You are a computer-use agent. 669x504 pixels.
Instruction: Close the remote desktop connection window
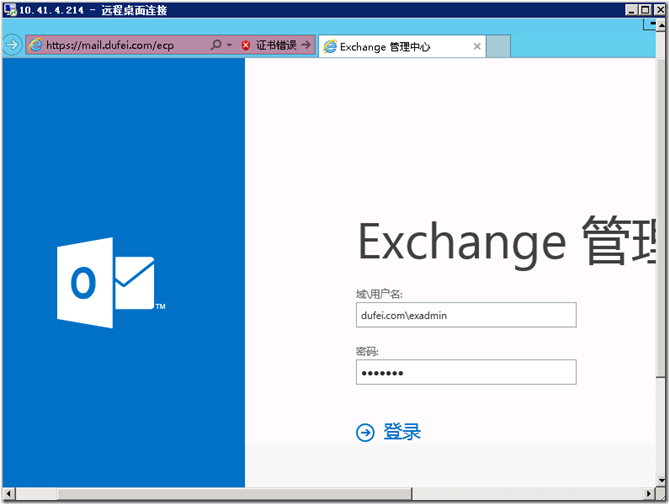(660, 10)
